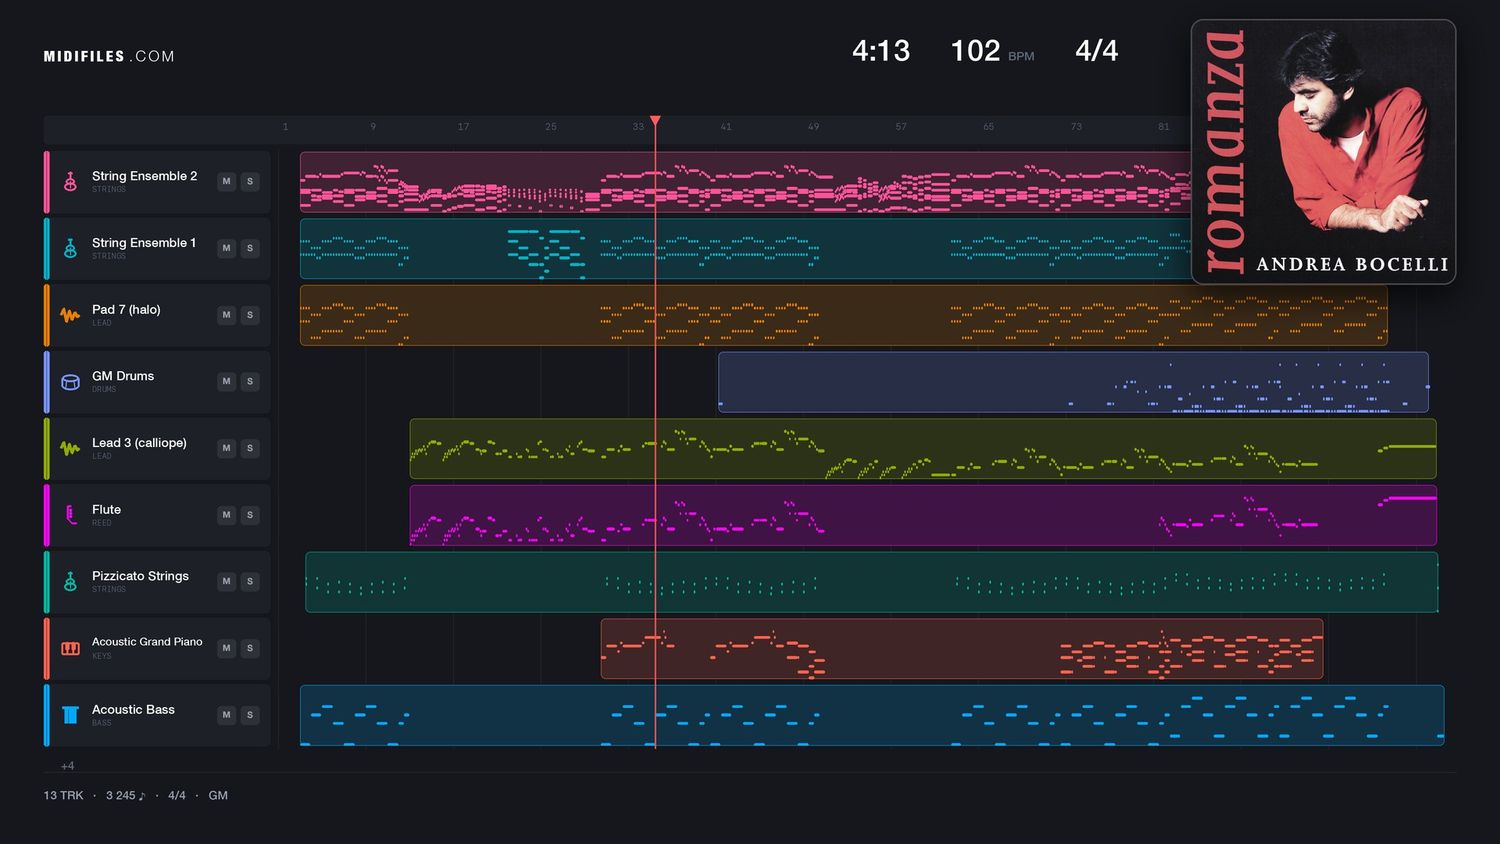Select the red Acoustic Grand Piano clip

(962, 649)
